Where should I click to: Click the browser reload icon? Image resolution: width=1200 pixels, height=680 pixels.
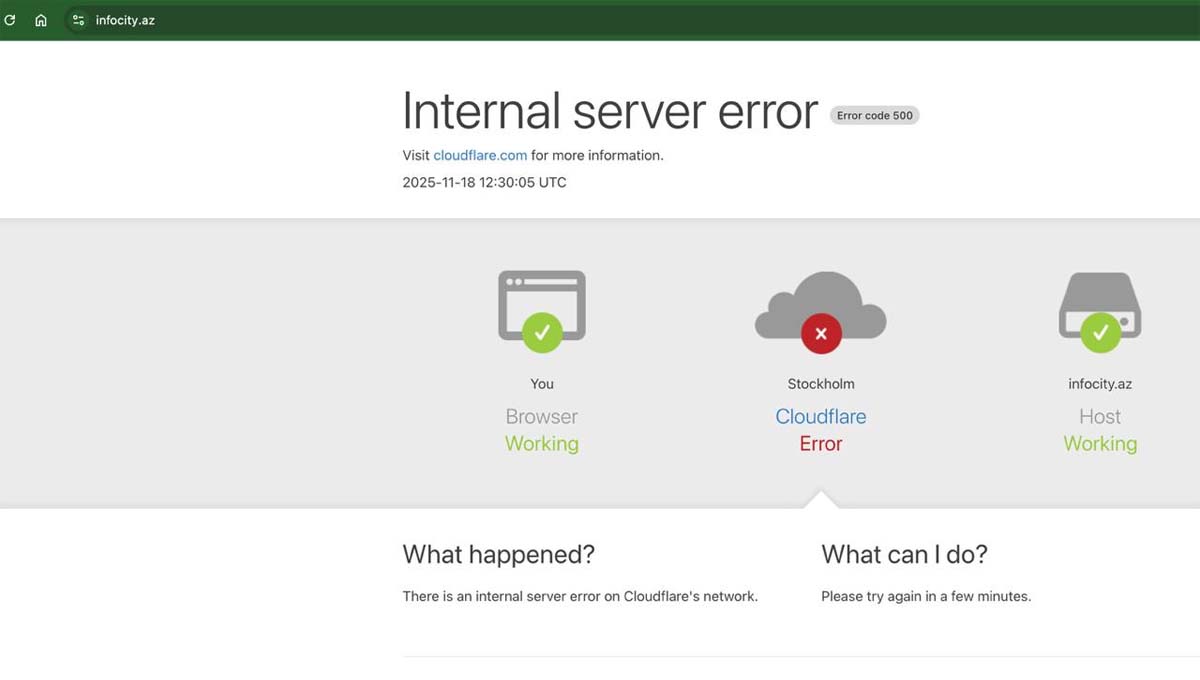coord(10,20)
